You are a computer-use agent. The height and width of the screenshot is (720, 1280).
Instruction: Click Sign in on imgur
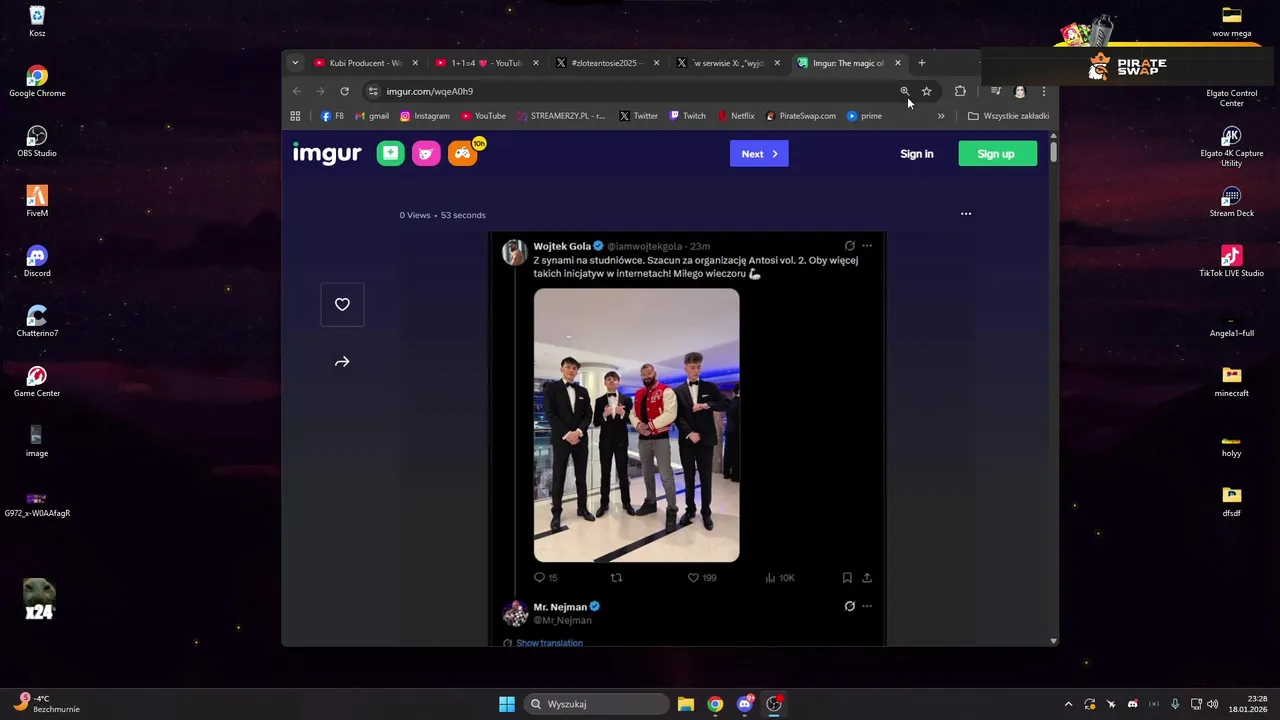(916, 154)
